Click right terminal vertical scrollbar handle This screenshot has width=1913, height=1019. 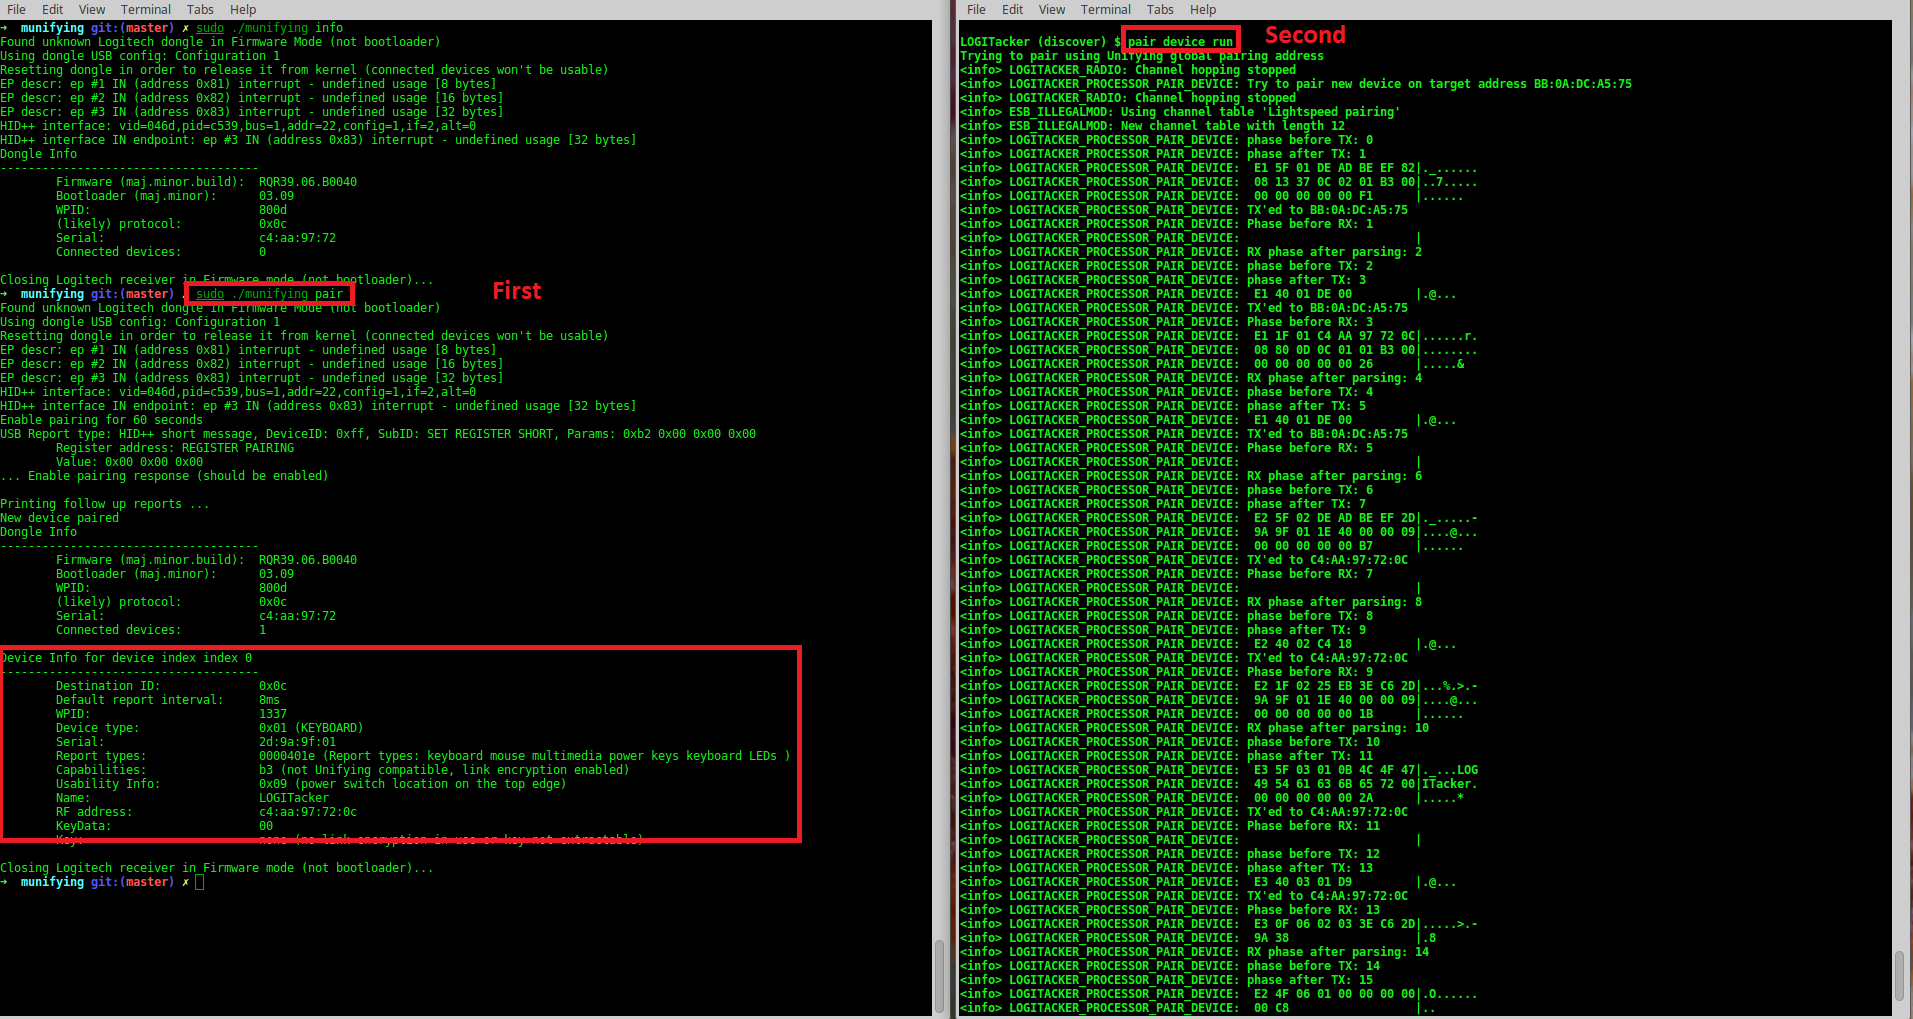(1899, 976)
